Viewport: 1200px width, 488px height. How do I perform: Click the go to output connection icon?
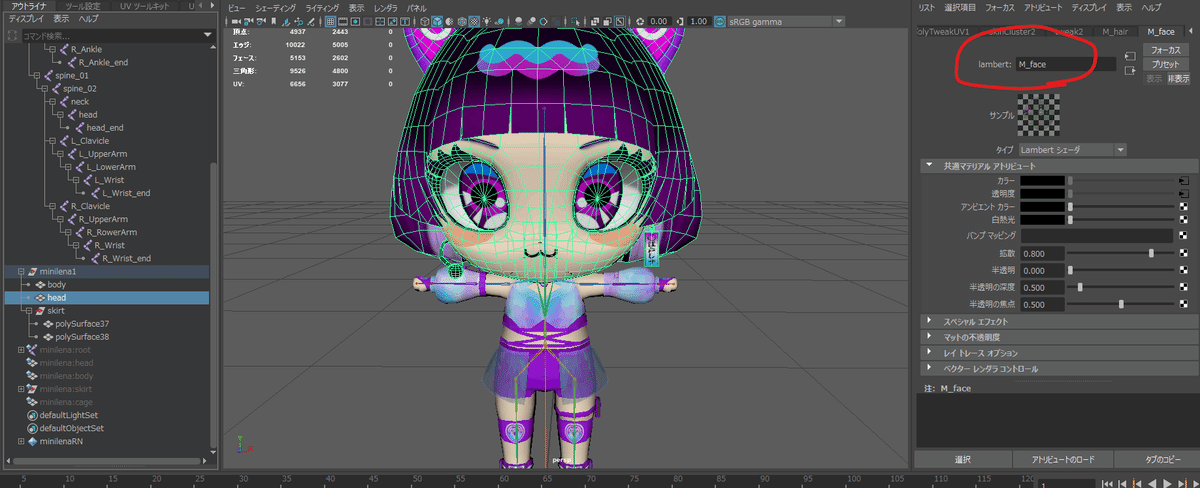pos(1130,70)
